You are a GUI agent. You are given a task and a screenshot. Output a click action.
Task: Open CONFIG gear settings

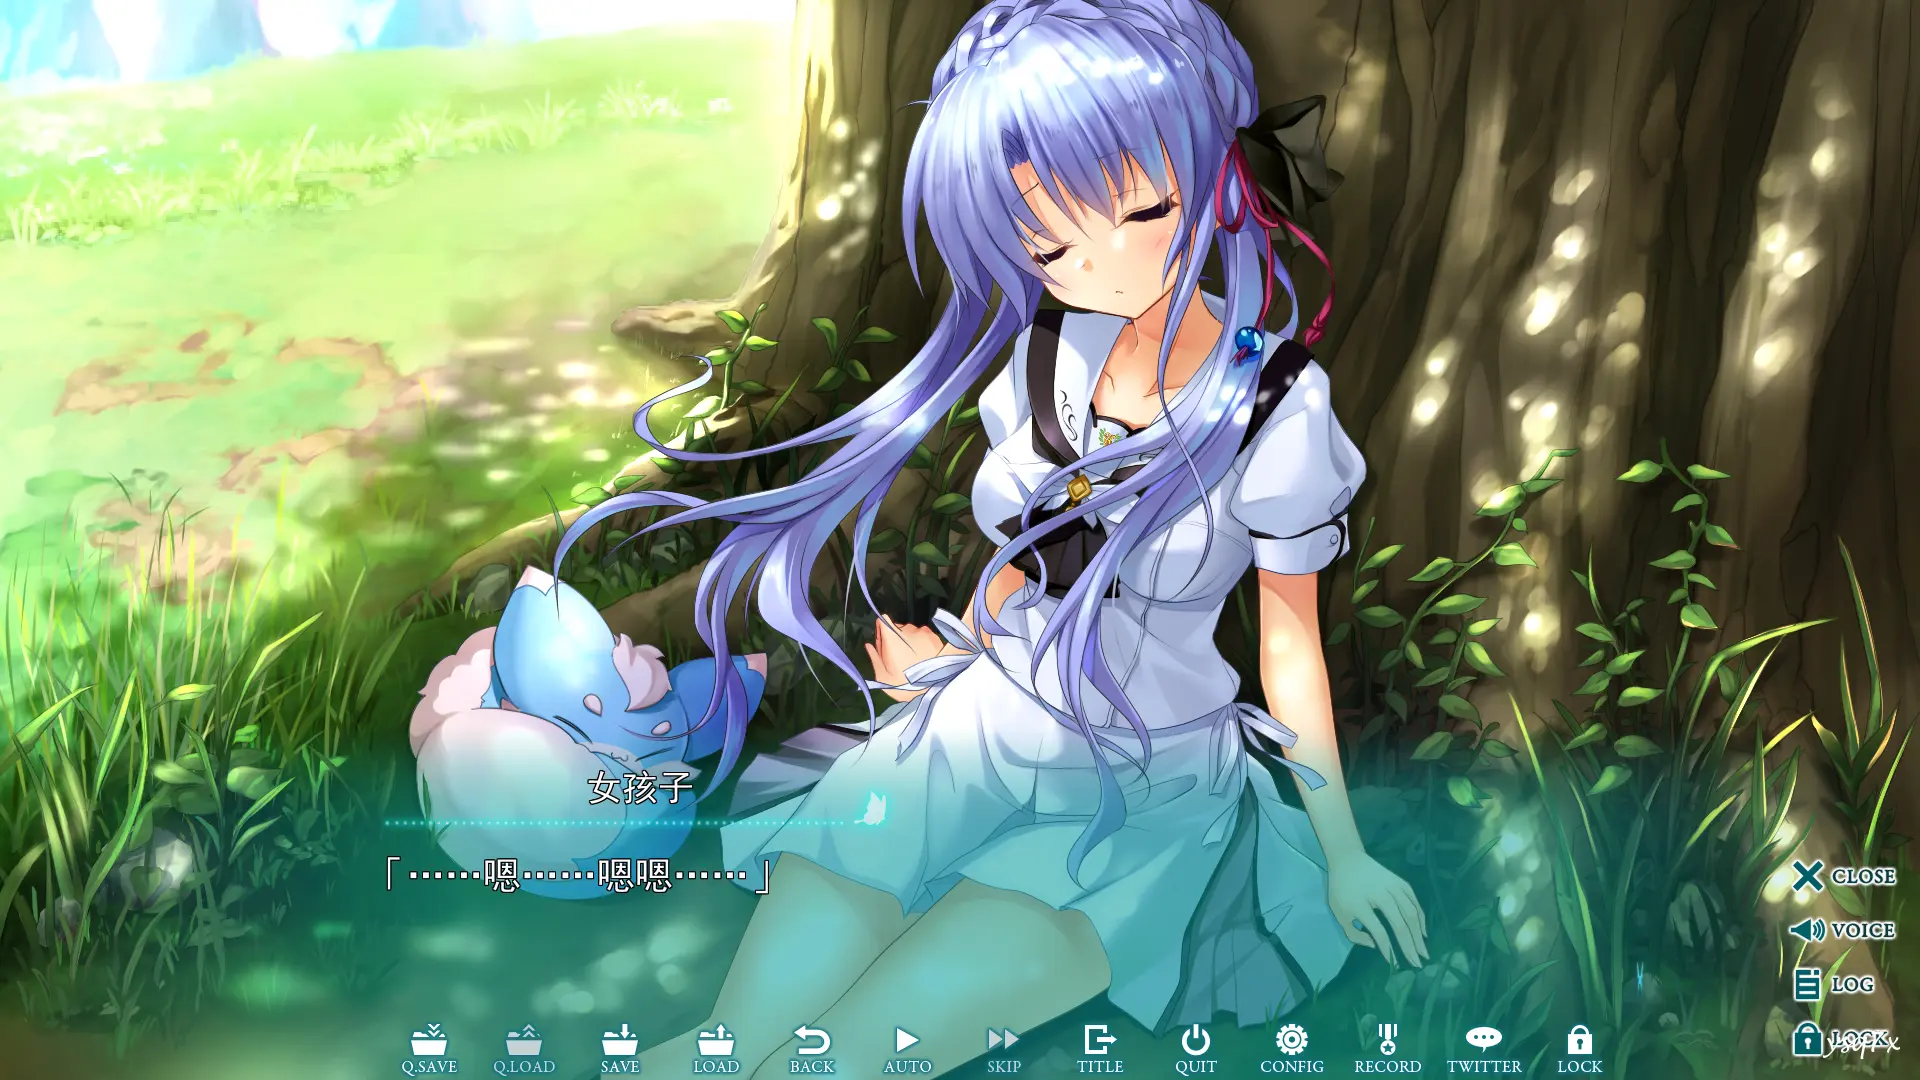[1292, 1050]
